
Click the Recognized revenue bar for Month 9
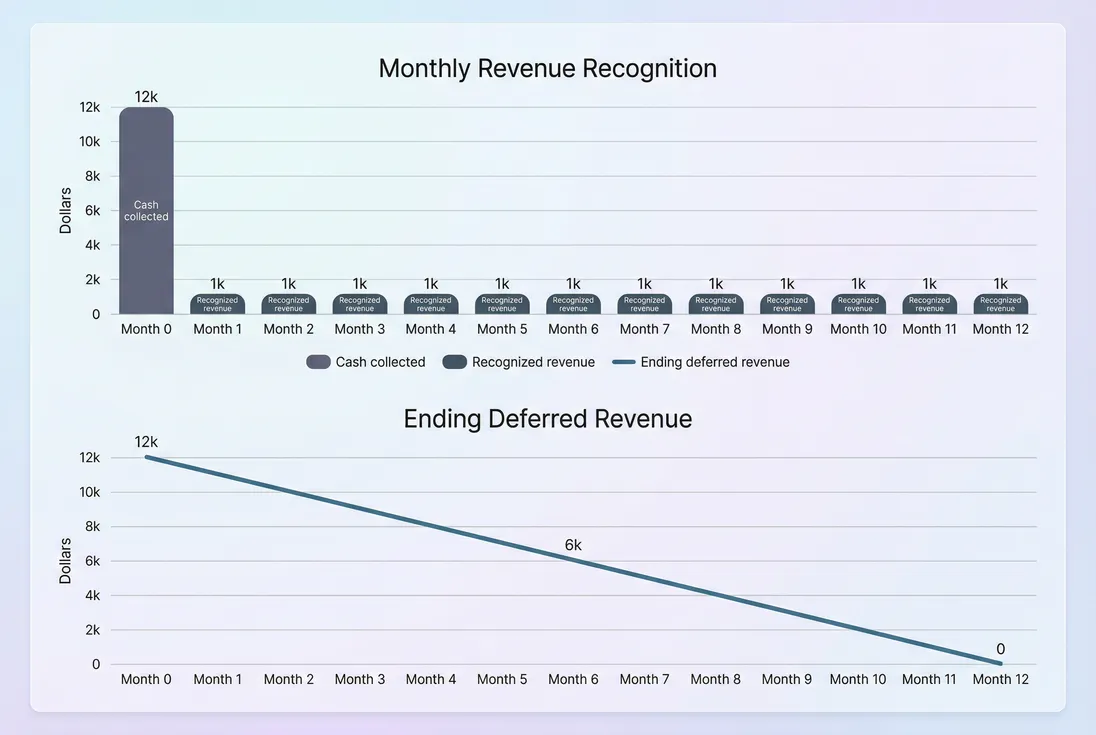pos(787,303)
